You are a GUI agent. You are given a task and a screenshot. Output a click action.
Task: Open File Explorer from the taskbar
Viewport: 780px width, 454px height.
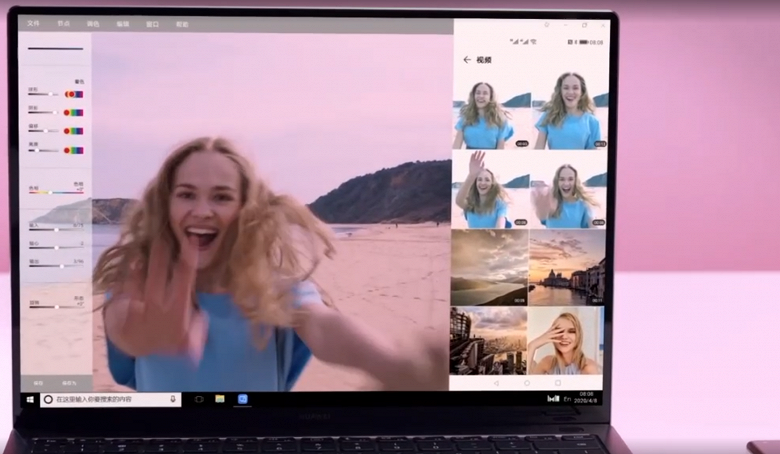click(x=219, y=399)
